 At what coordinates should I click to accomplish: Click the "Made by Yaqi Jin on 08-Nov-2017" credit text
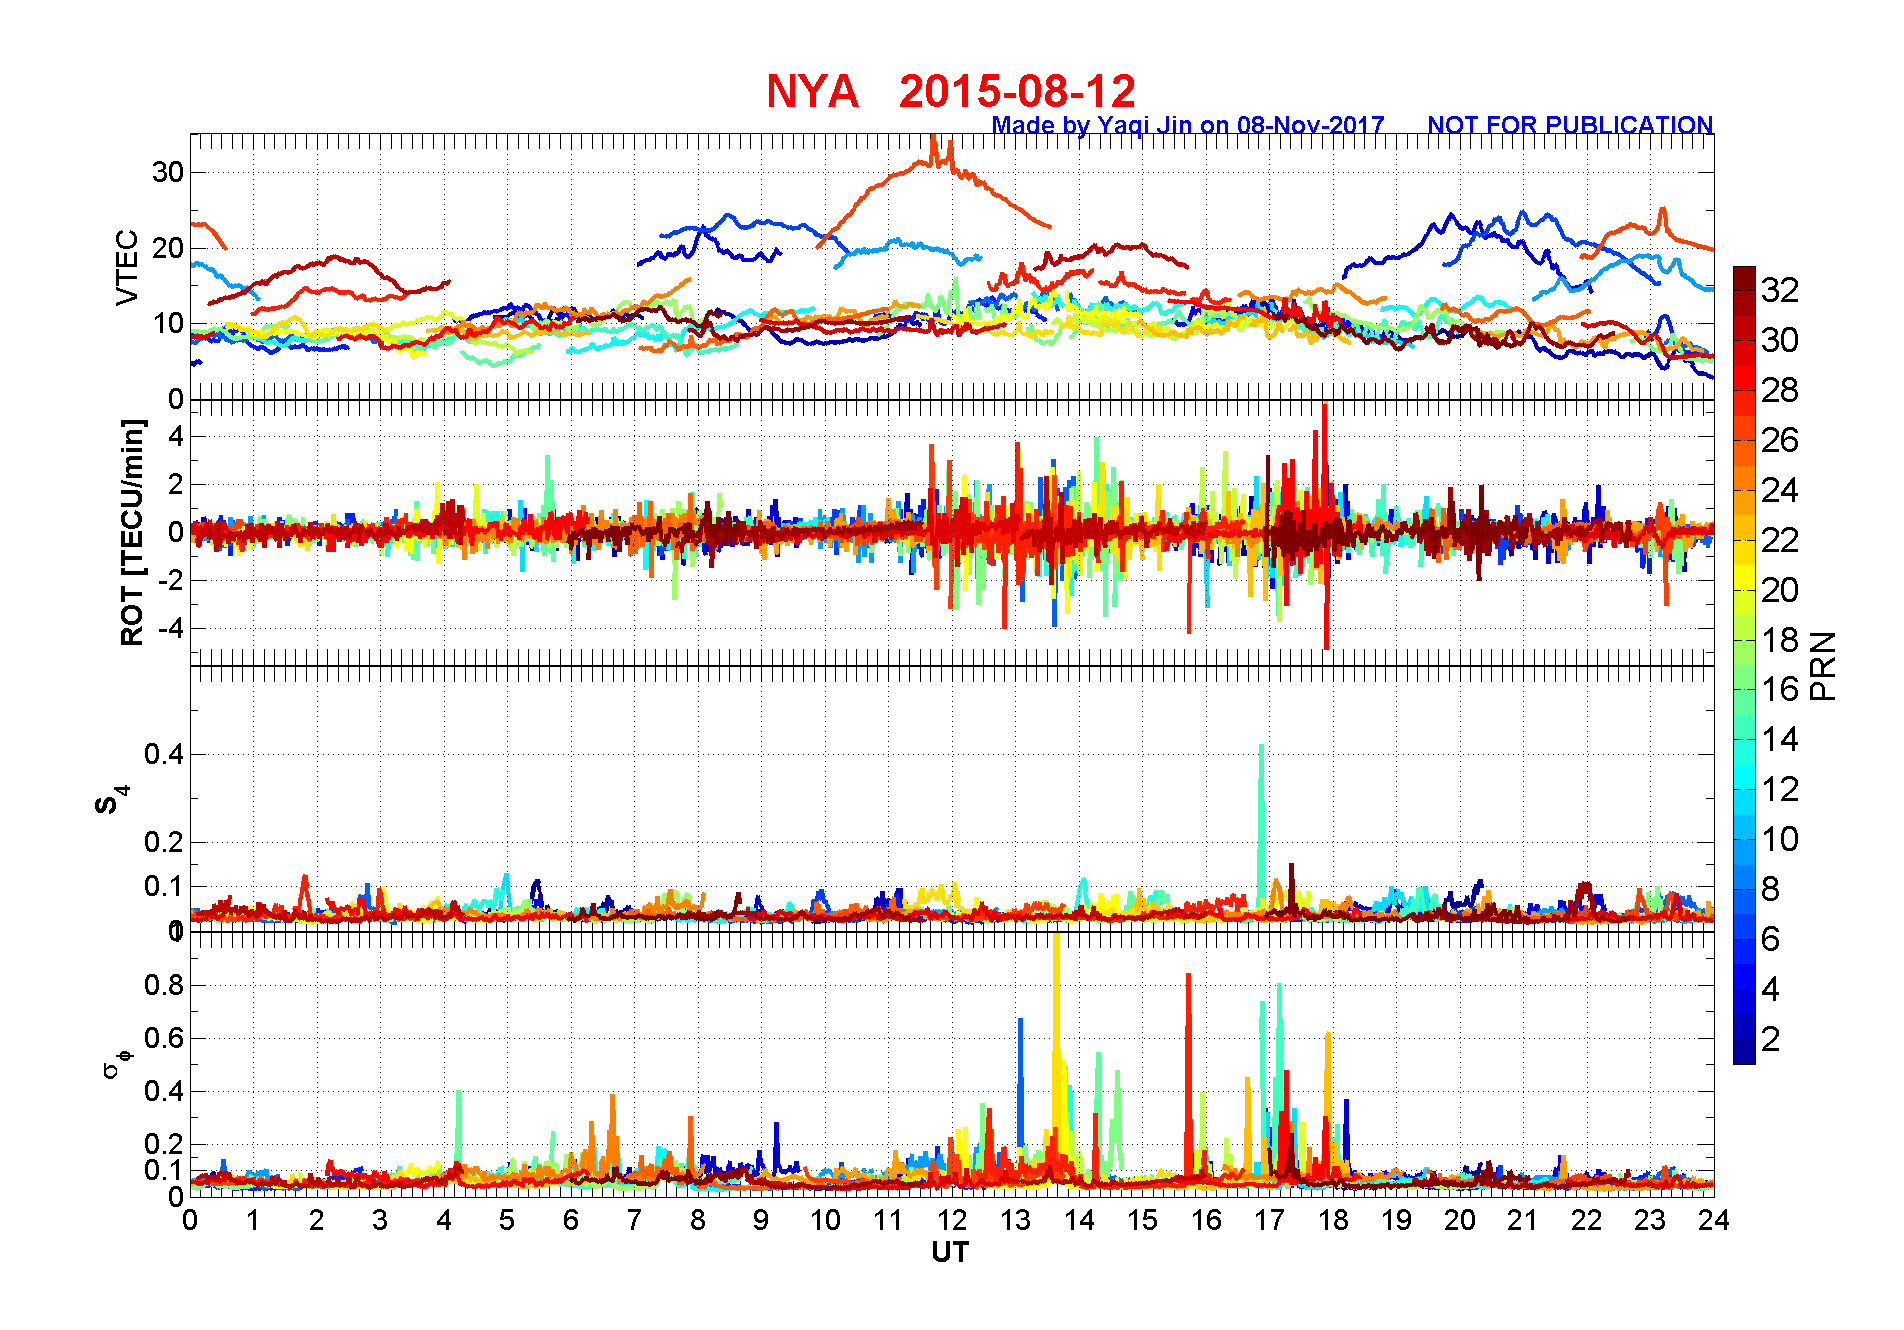click(1188, 125)
